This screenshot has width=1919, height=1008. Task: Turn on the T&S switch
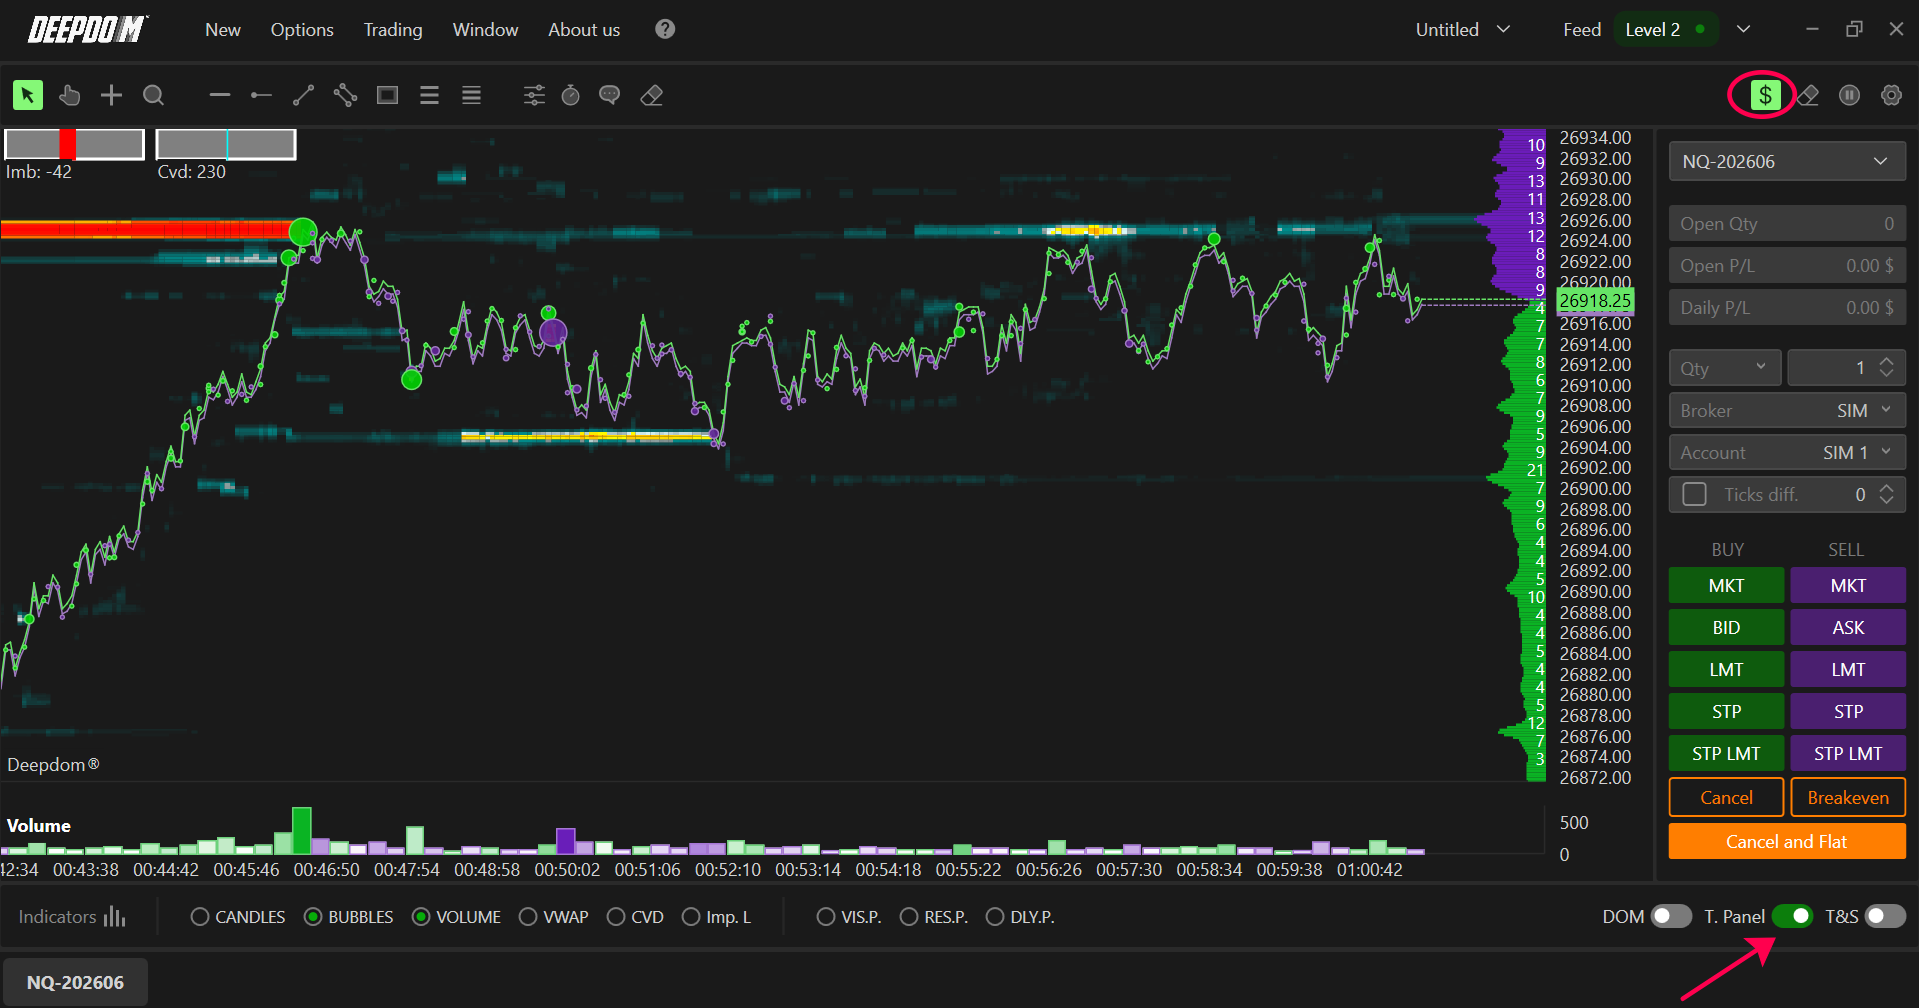pos(1885,916)
